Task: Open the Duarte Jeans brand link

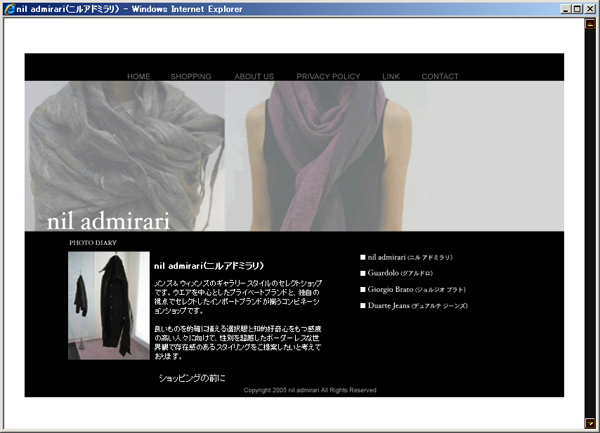Action: [x=417, y=306]
